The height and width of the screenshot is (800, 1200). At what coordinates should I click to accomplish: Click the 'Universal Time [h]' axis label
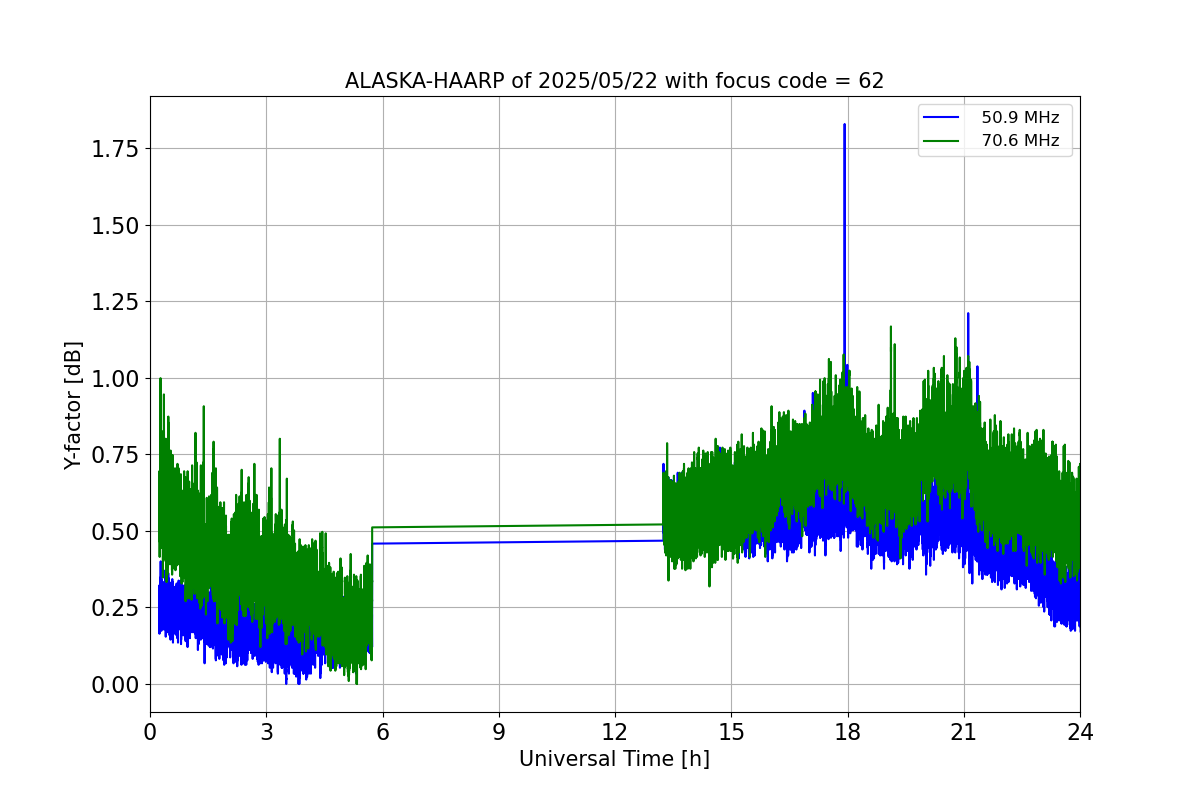[614, 759]
